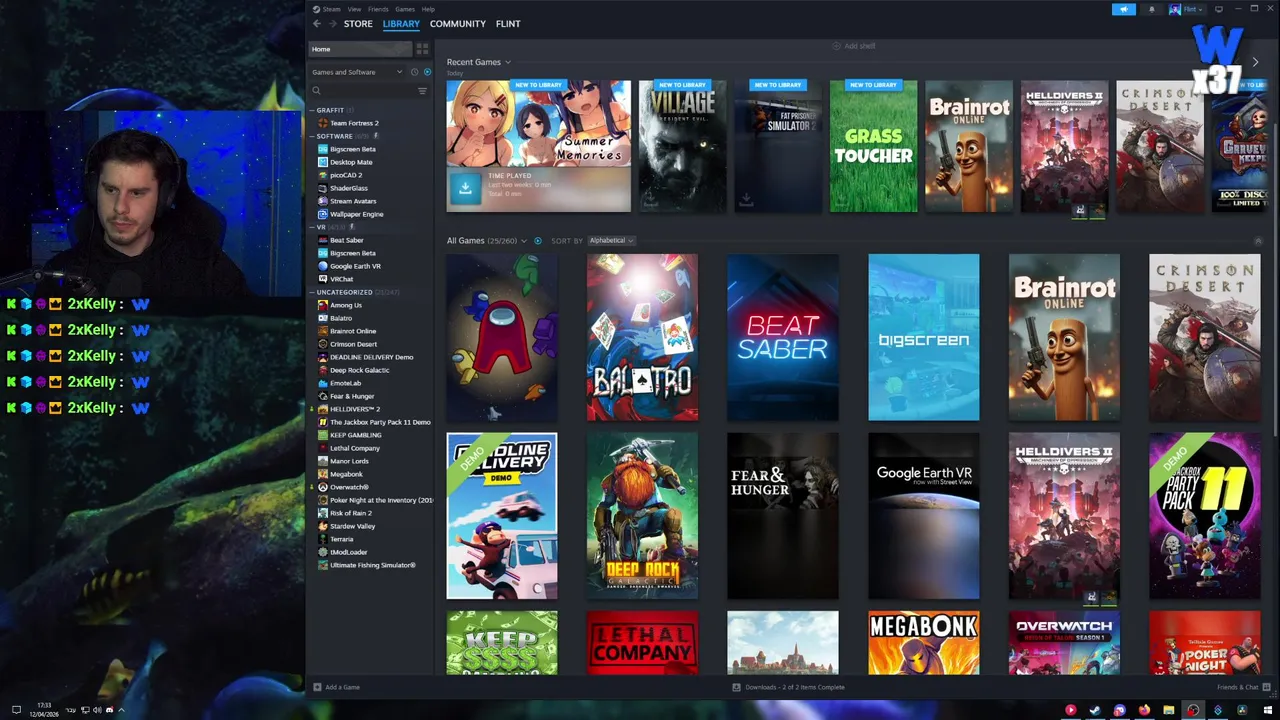The image size is (1280, 720).
Task: Open the Games and Software dropdown
Action: [x=357, y=72]
